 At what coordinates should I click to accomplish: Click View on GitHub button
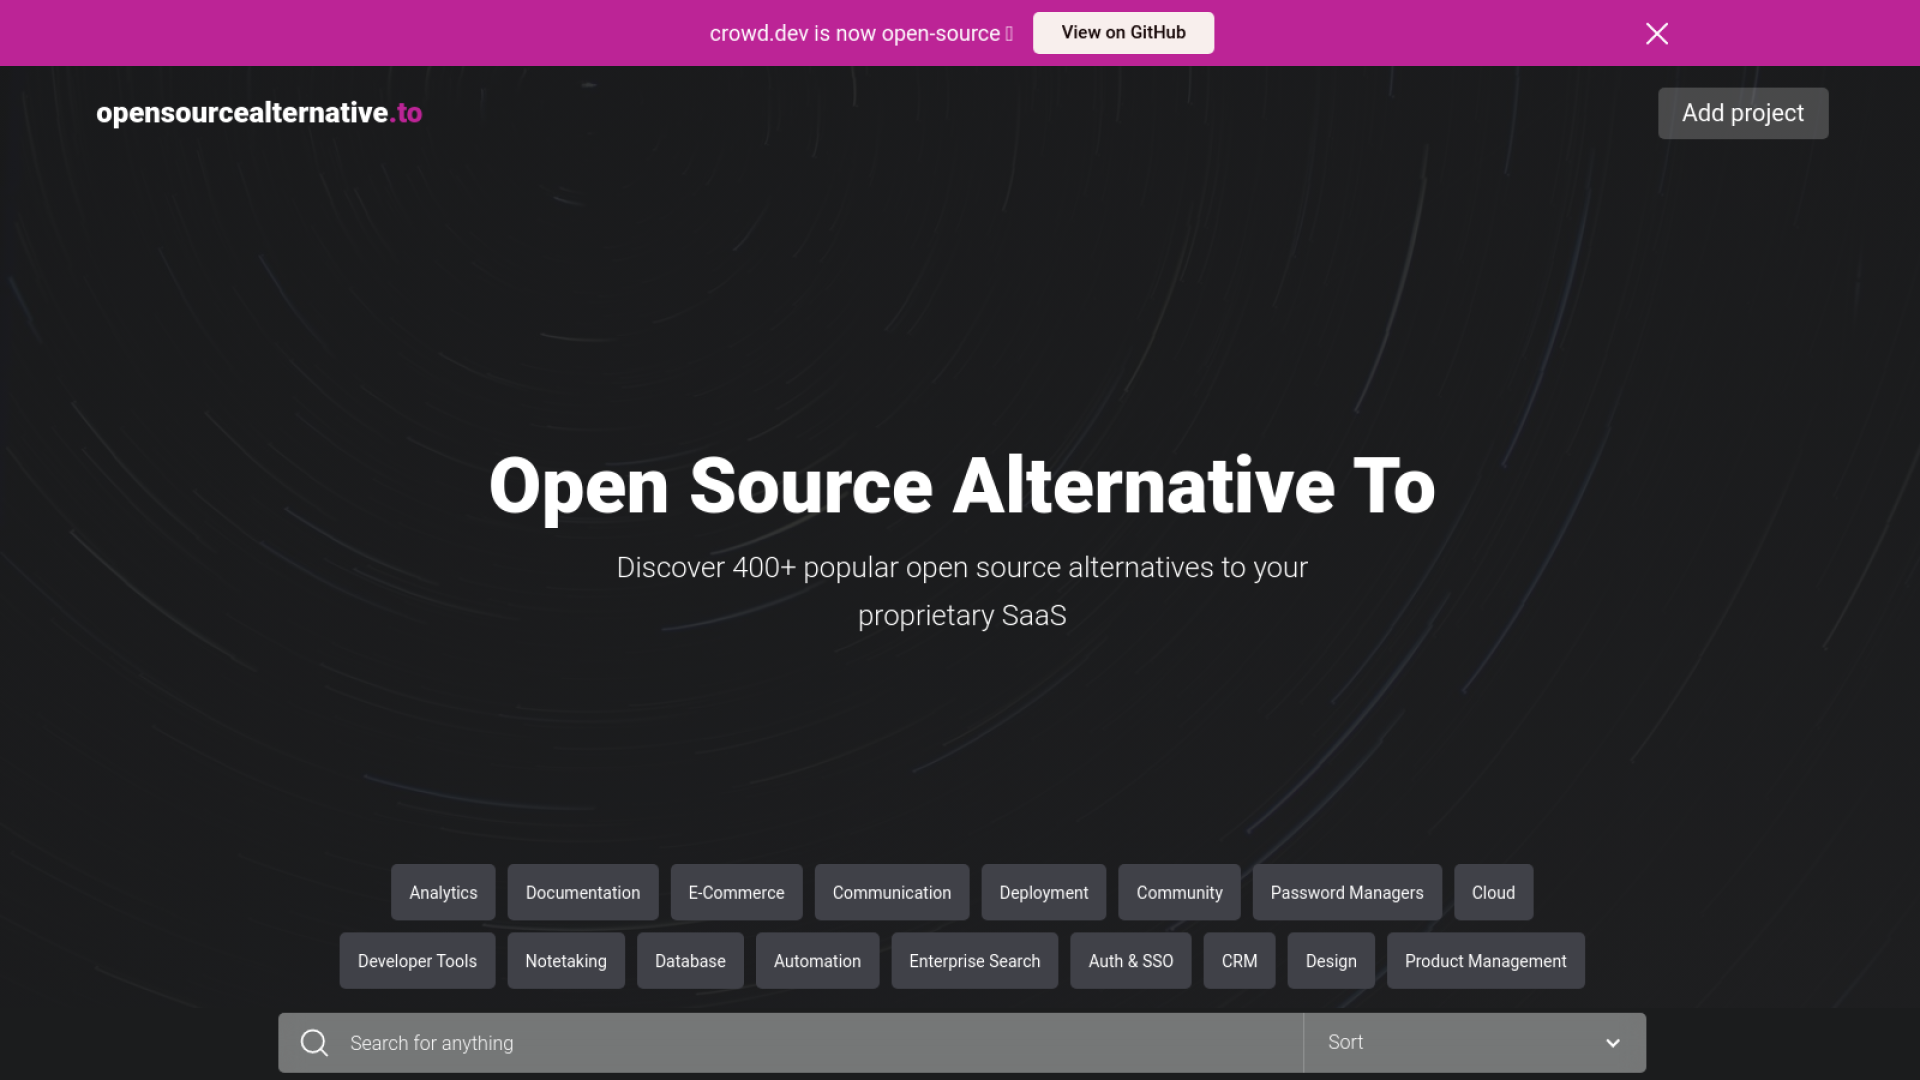pos(1123,33)
